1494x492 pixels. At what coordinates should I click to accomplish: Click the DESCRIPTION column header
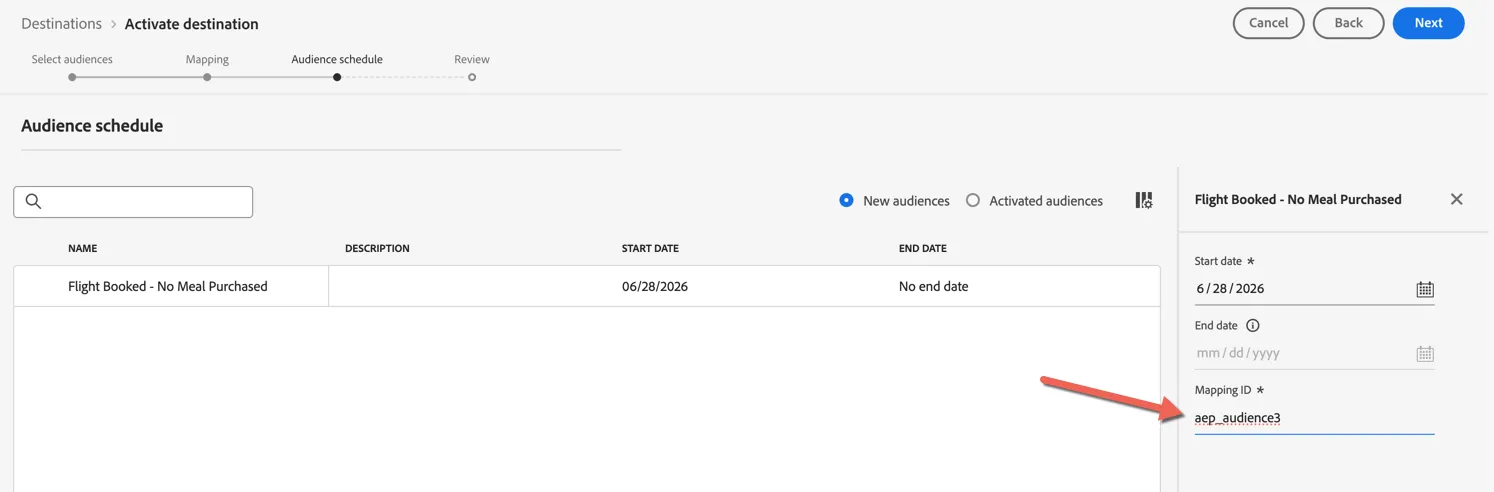[377, 248]
